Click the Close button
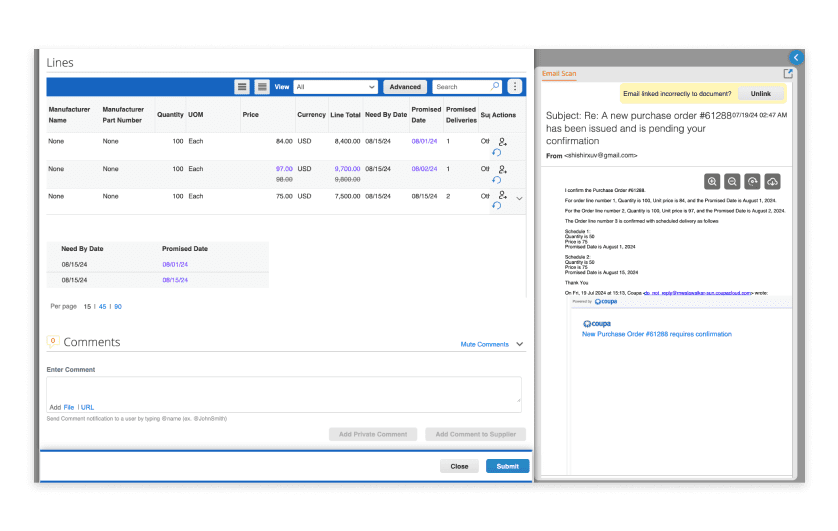This screenshot has width=838, height=531. tap(459, 466)
